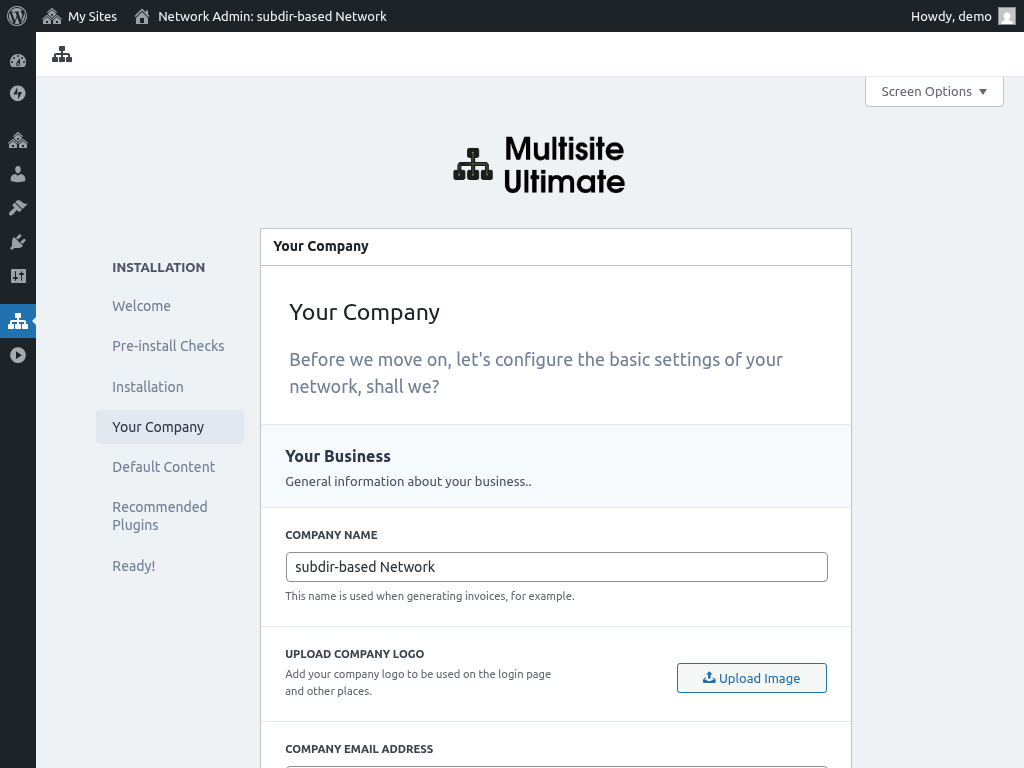The image size is (1024, 768).
Task: Go to the Default Content step
Action: 163,467
